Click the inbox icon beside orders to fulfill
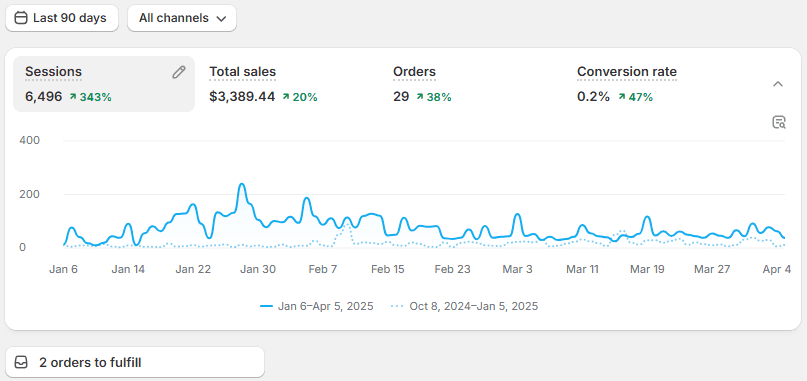The height and width of the screenshot is (381, 807). 21,362
